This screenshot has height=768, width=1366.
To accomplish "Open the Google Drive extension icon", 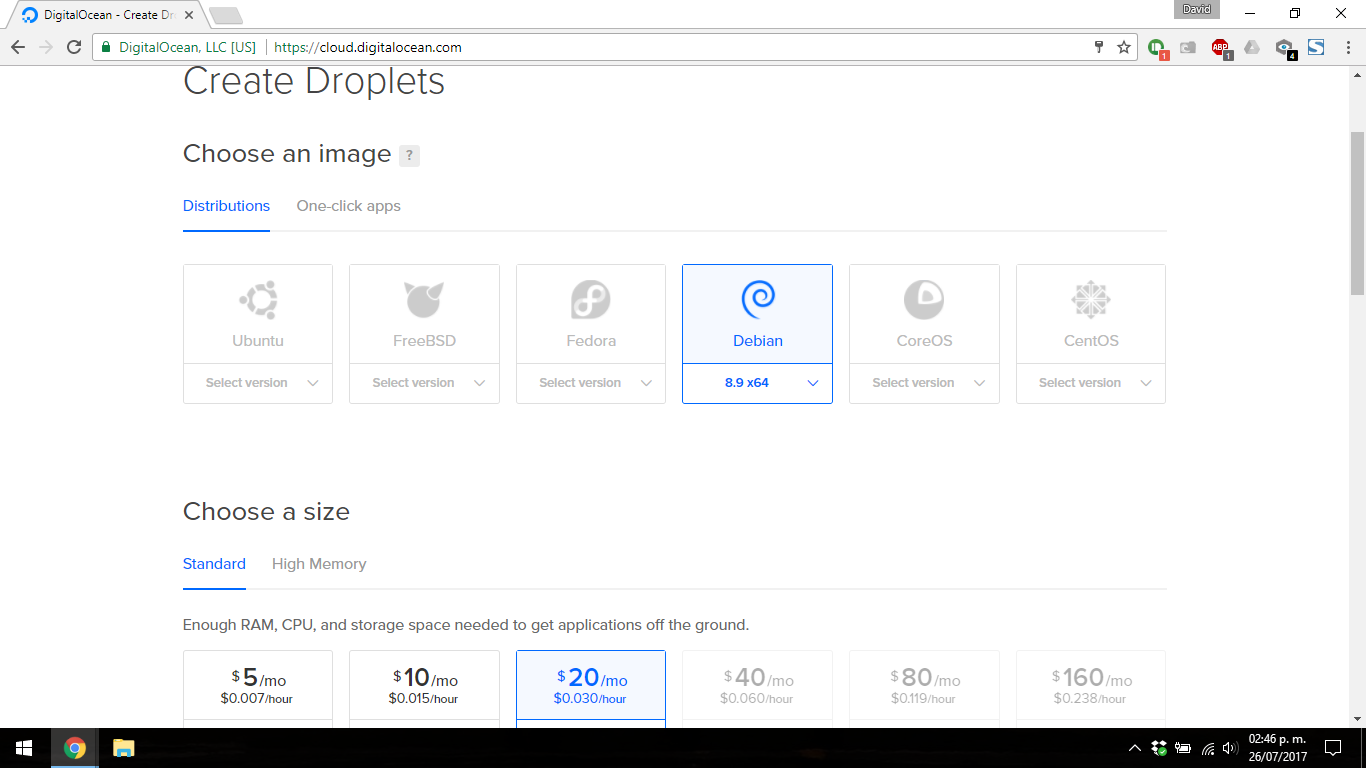I will click(1252, 47).
